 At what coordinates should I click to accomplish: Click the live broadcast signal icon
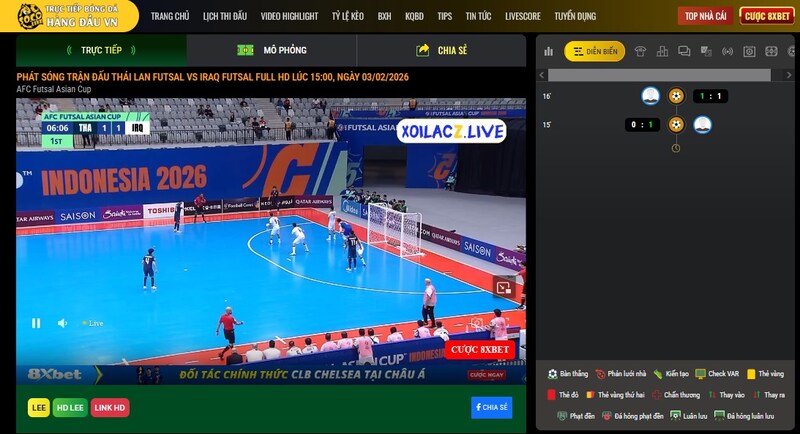(727, 51)
